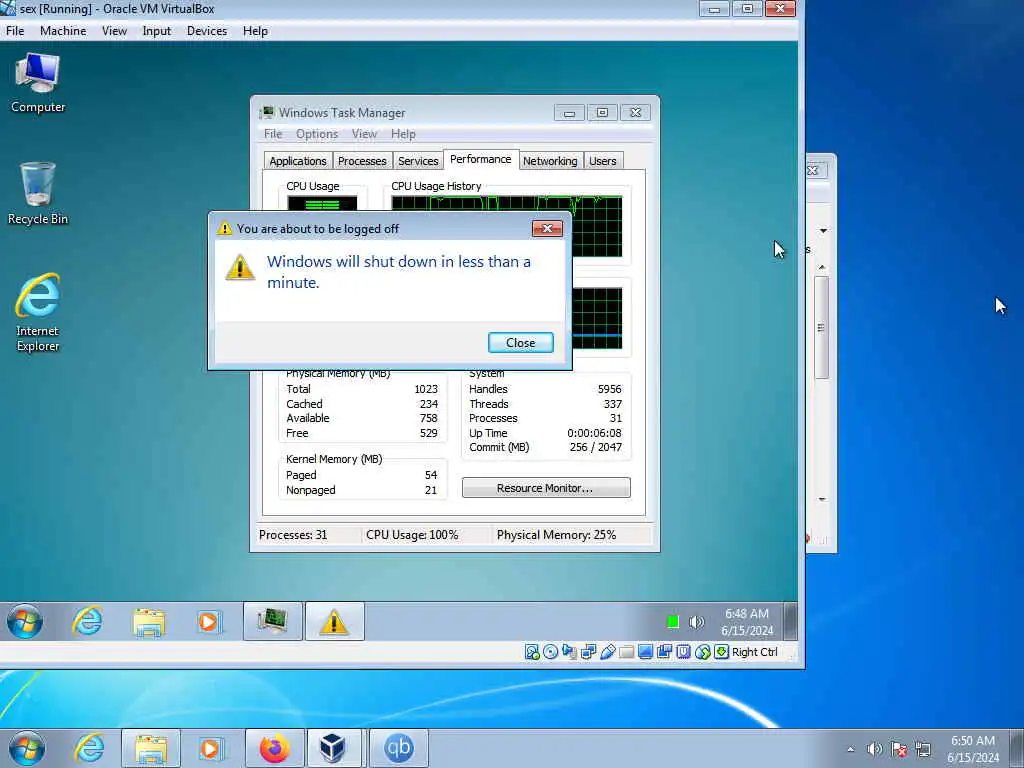Viewport: 1024px width, 768px height.
Task: Show hidden host tray icons
Action: (850, 749)
